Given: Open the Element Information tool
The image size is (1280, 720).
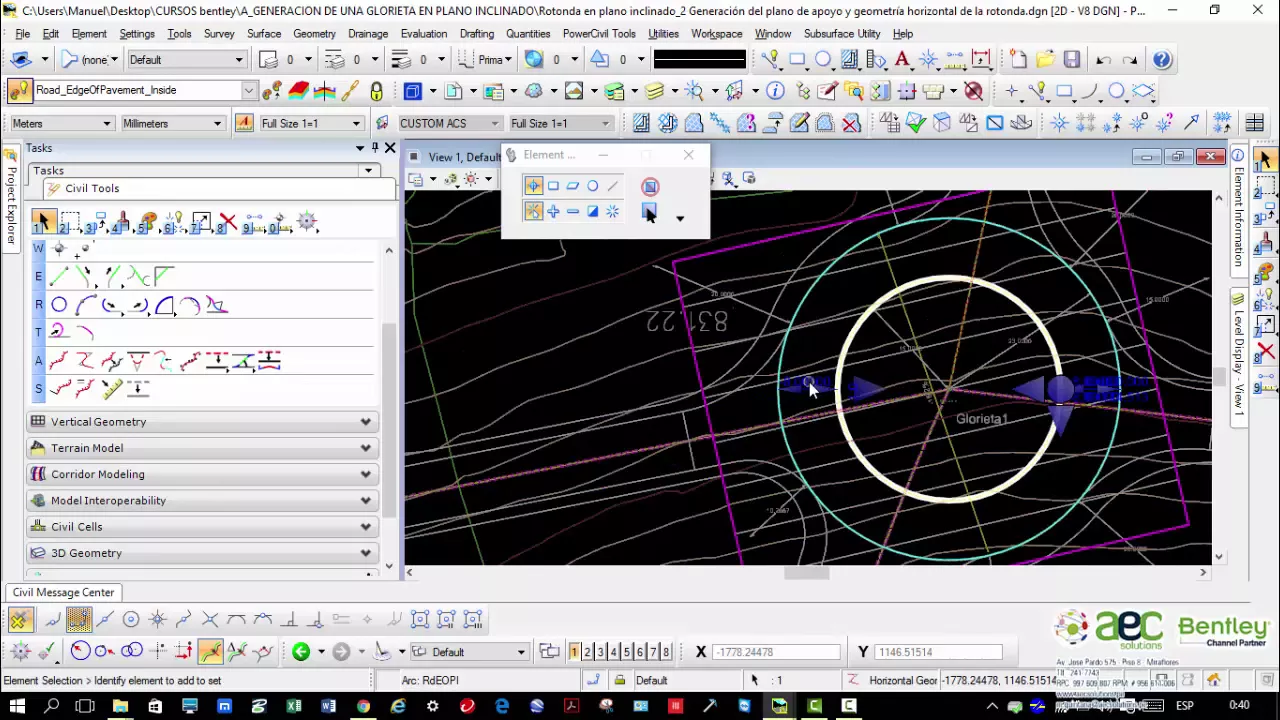Looking at the screenshot, I should [775, 92].
